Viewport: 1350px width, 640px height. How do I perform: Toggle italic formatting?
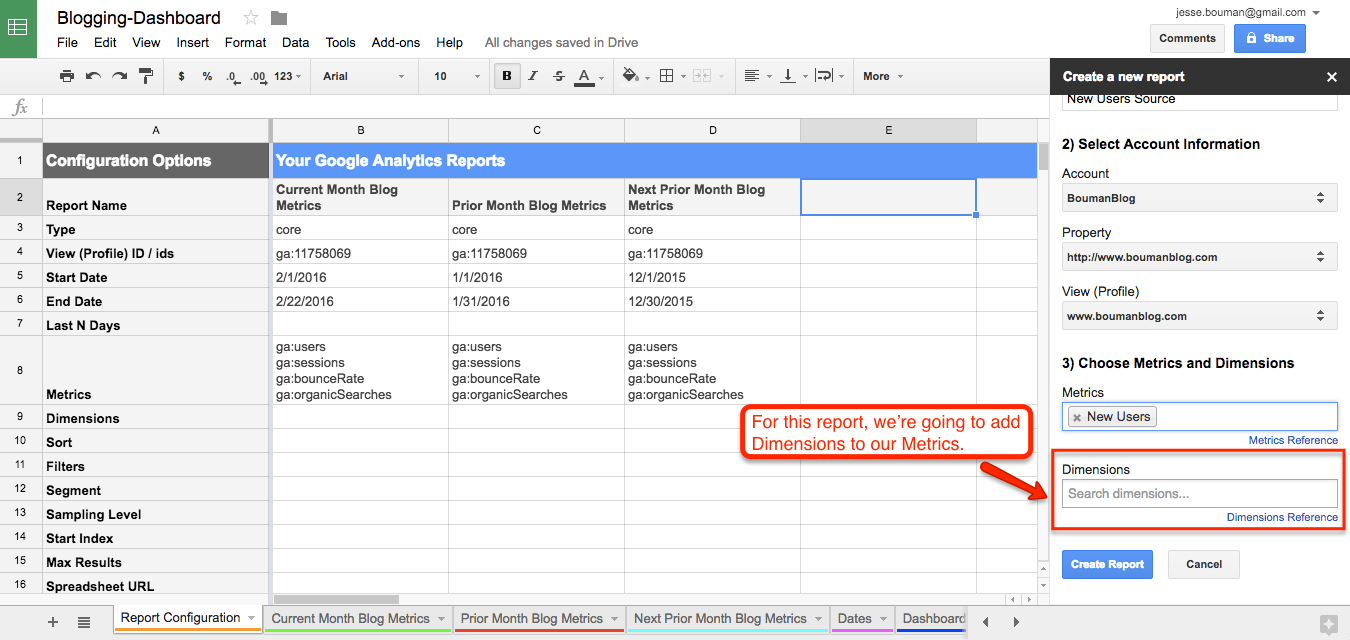click(x=532, y=76)
